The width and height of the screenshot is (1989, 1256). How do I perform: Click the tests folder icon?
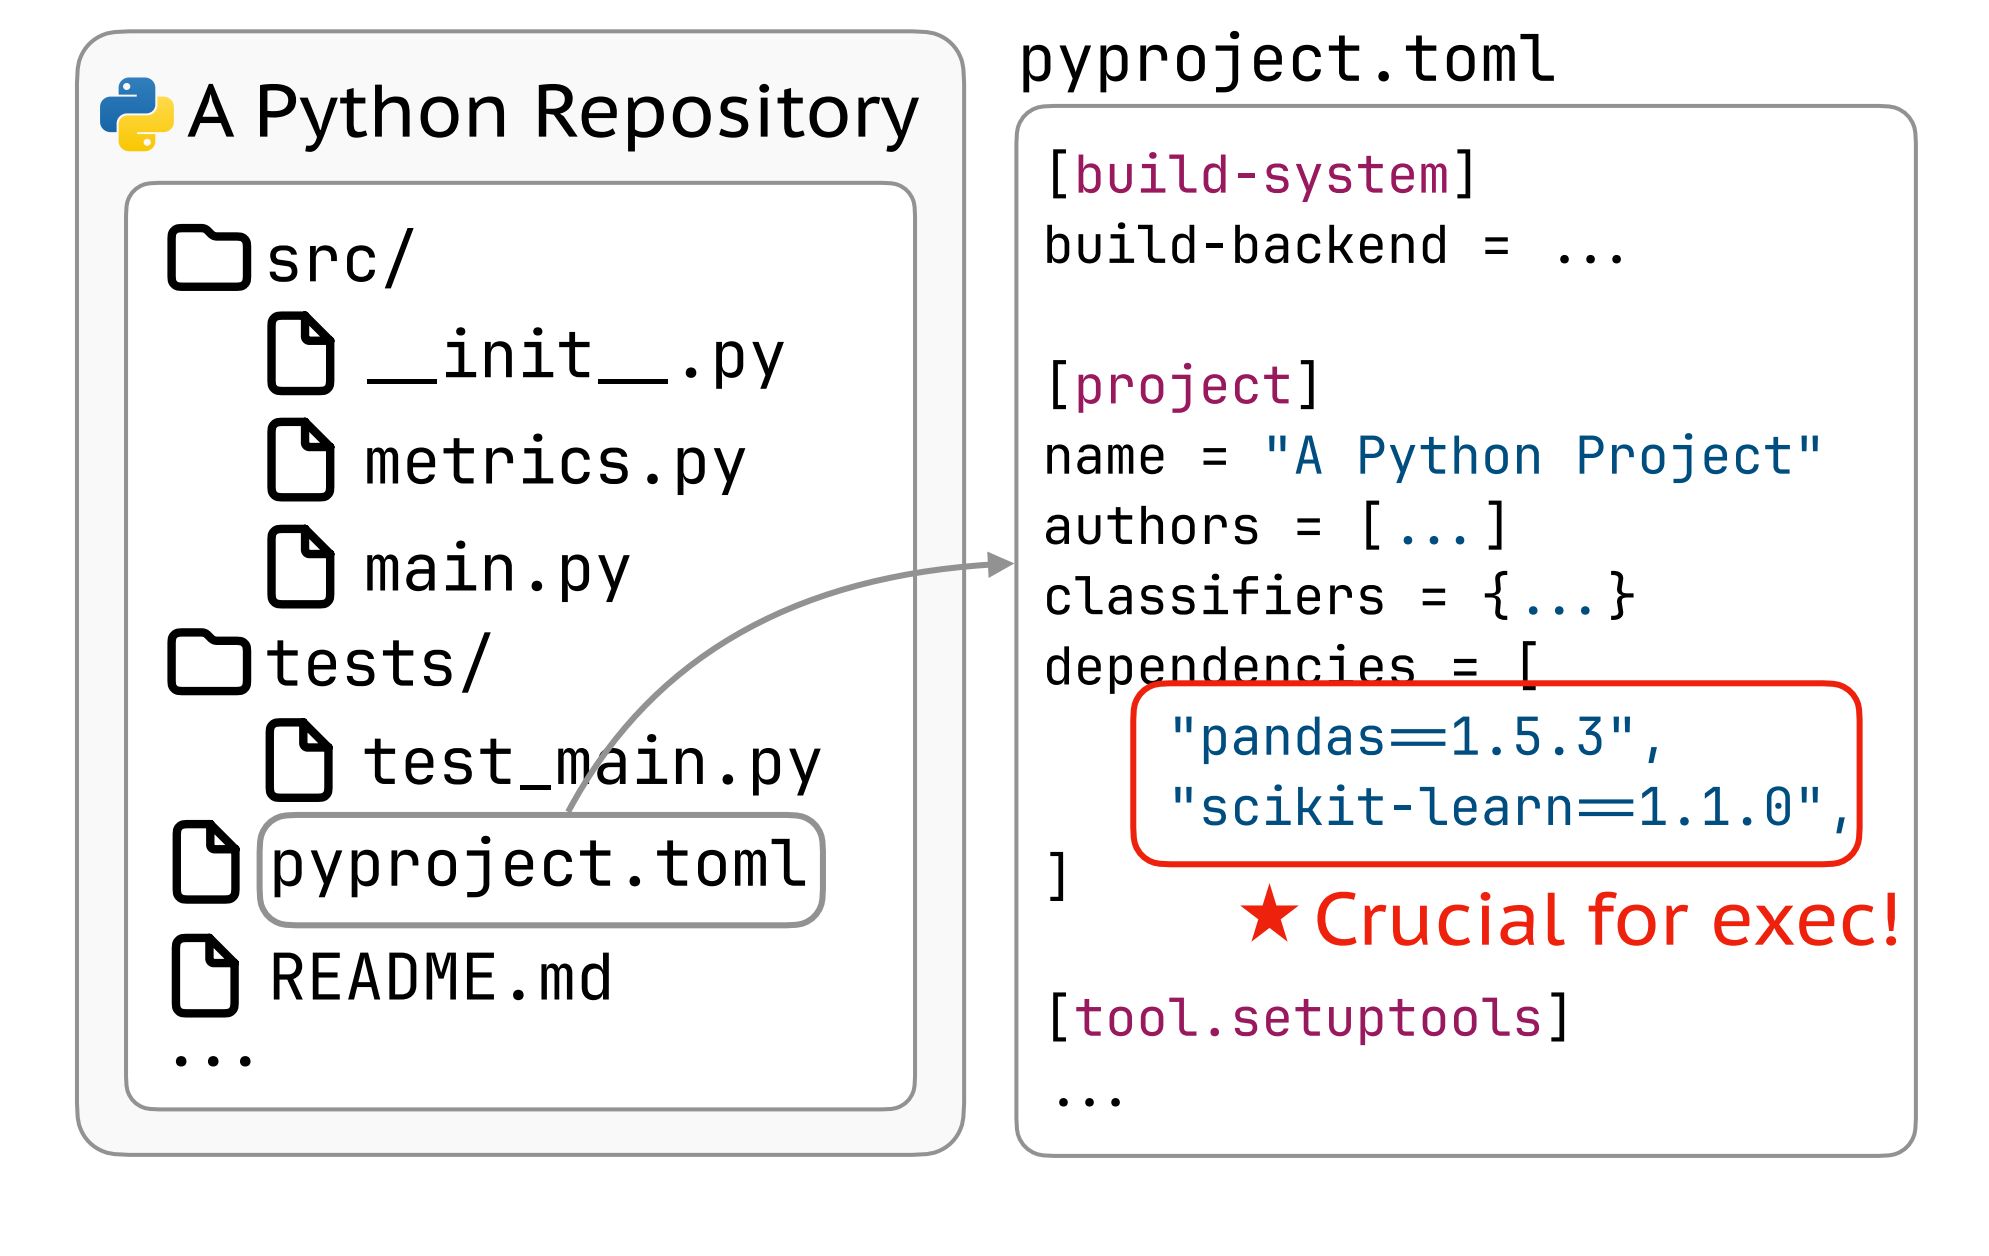[208, 662]
